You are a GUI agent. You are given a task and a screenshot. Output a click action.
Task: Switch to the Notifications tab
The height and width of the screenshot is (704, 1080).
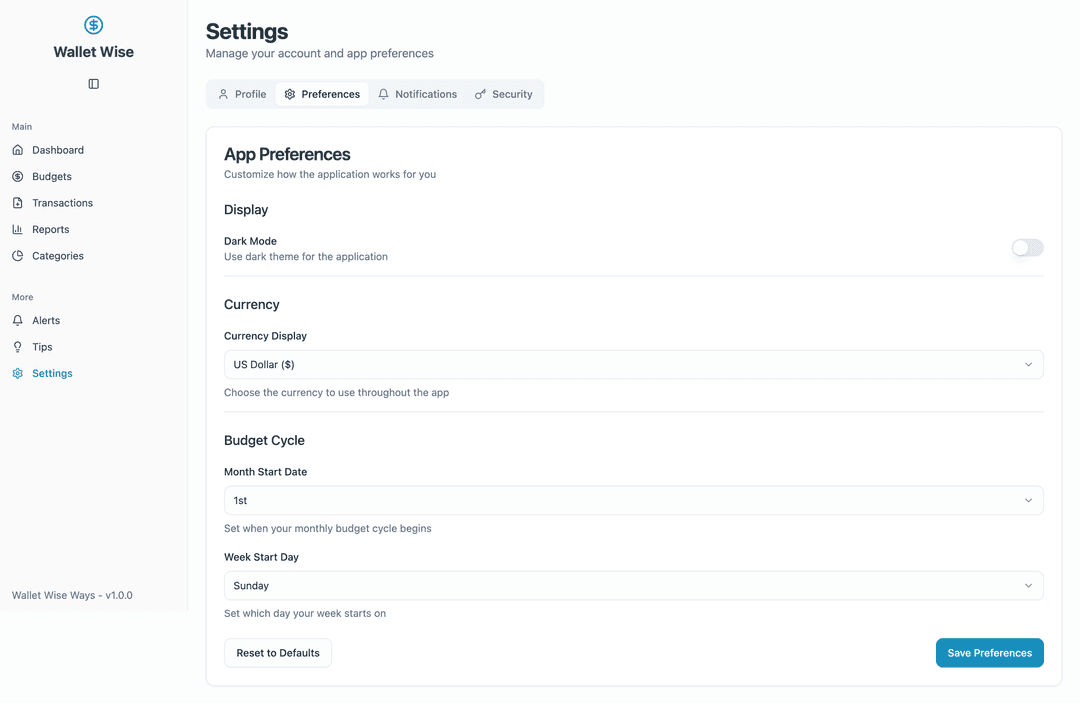click(x=417, y=93)
